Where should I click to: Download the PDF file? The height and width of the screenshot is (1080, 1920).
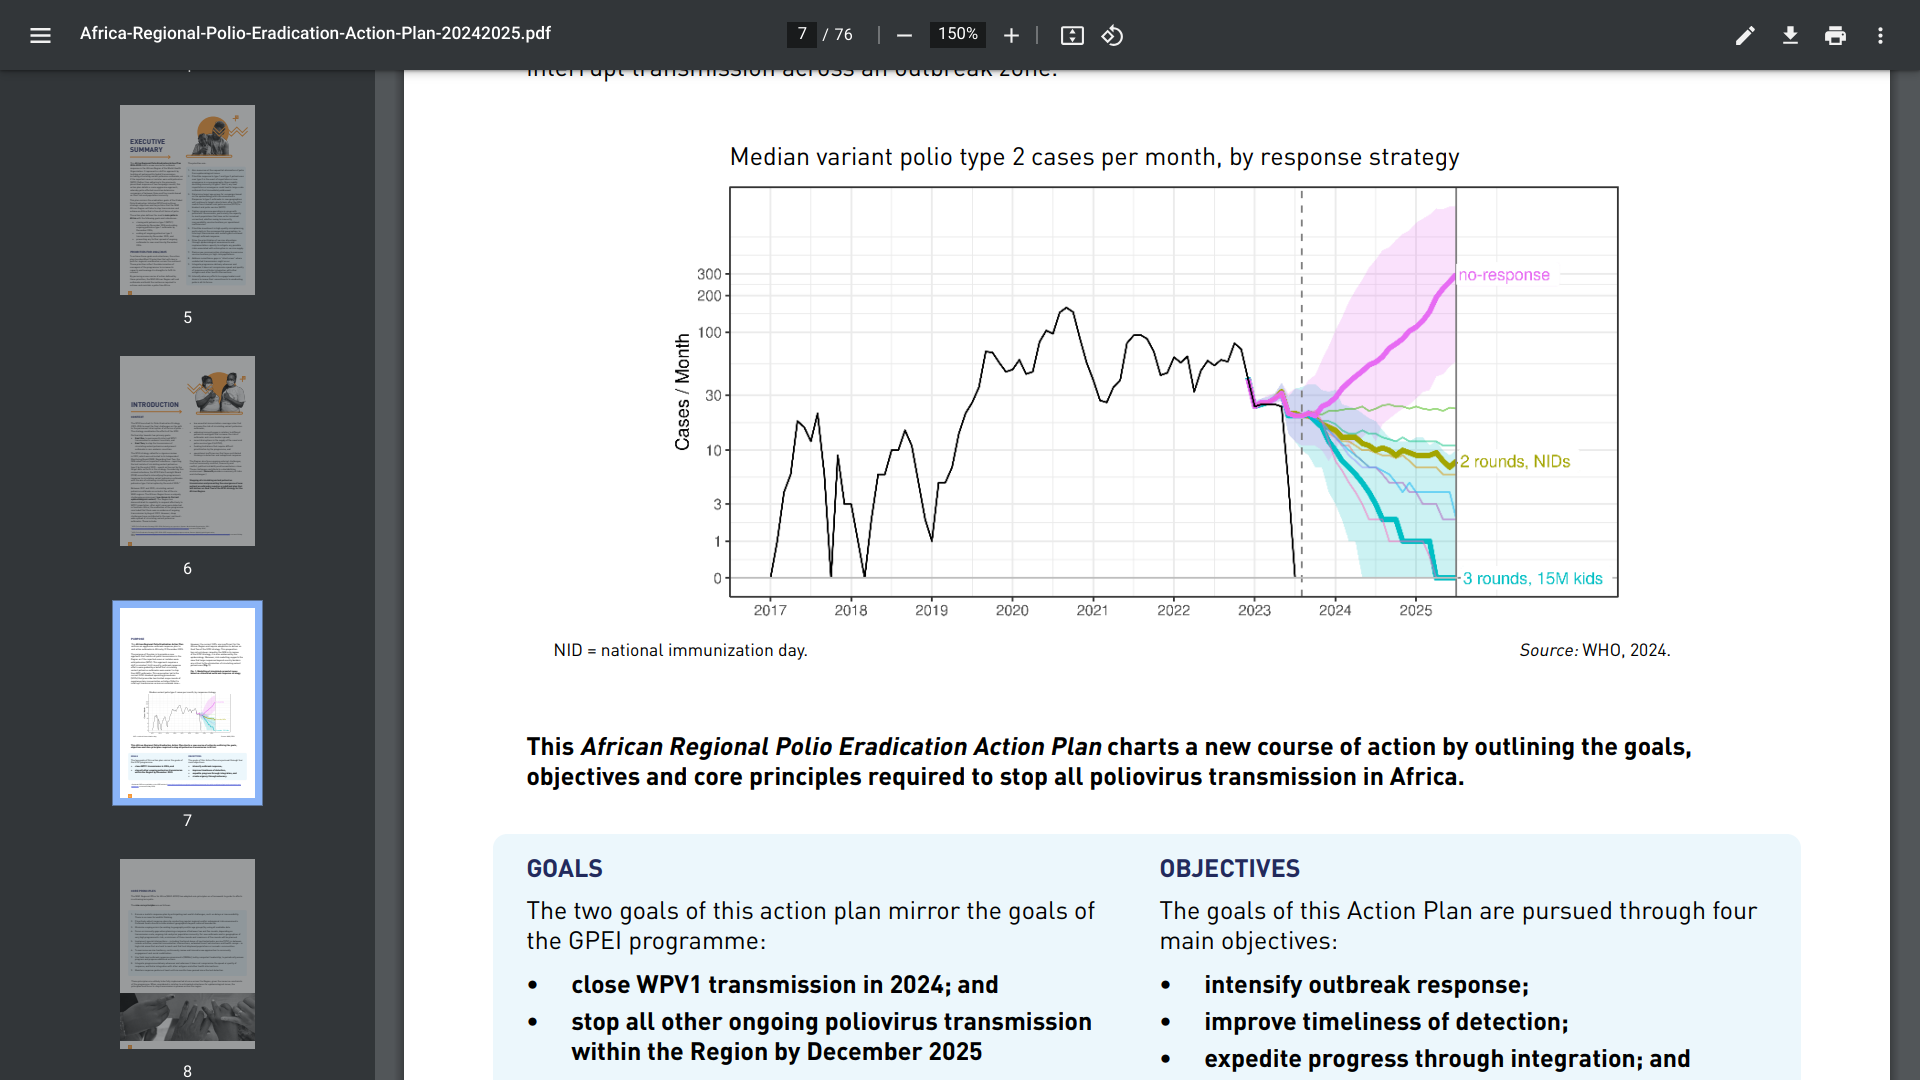point(1790,36)
